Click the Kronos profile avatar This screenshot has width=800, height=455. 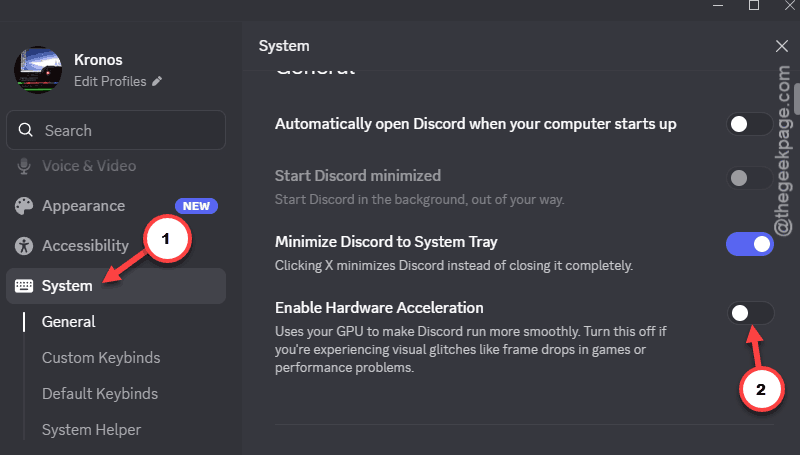(38, 70)
